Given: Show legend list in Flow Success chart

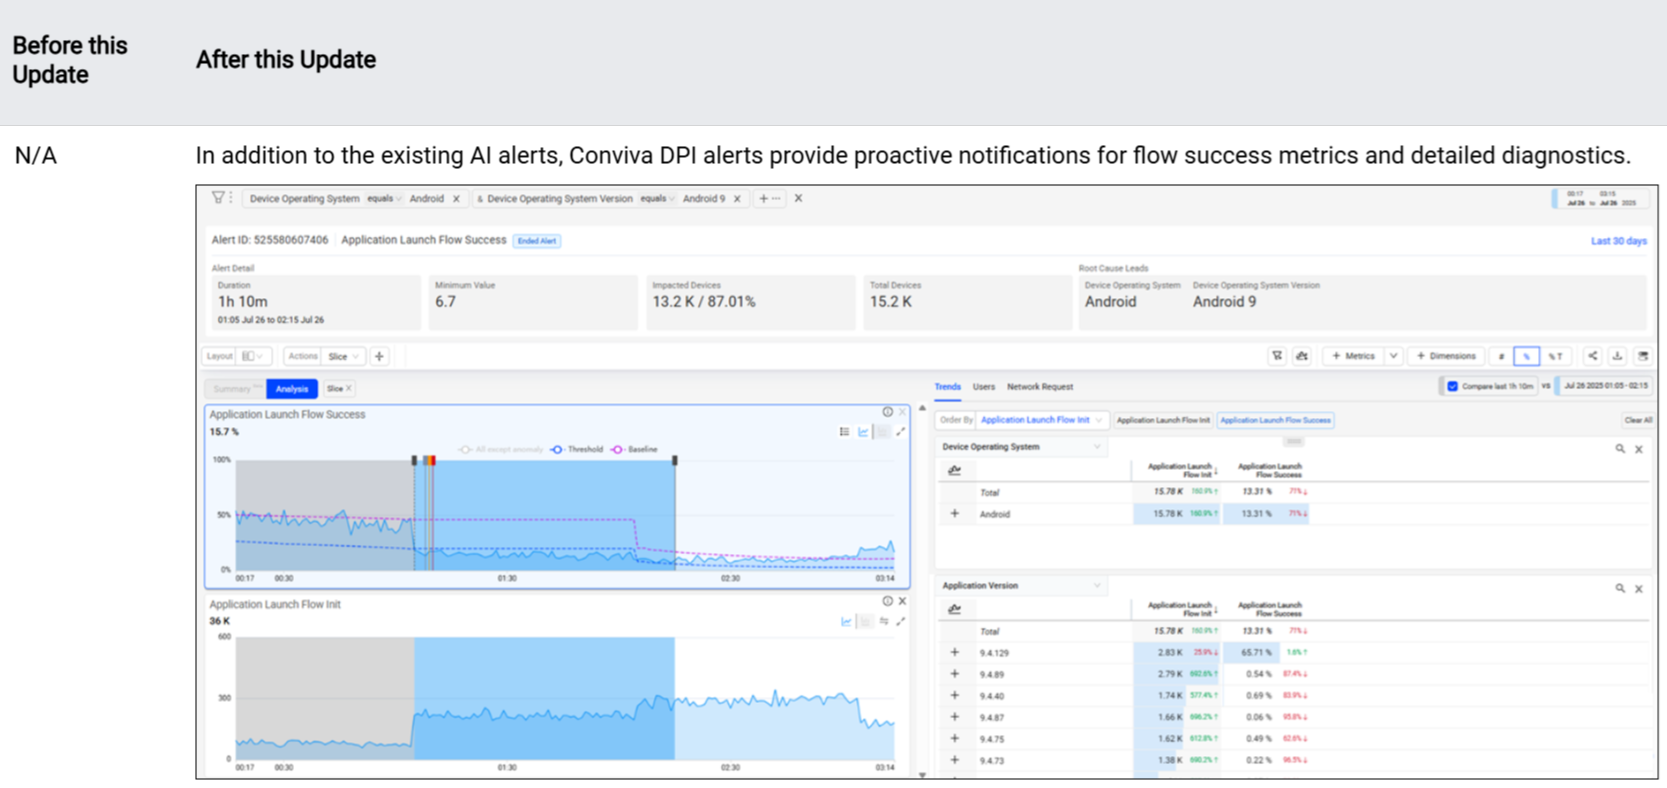Looking at the screenshot, I should coord(845,432).
